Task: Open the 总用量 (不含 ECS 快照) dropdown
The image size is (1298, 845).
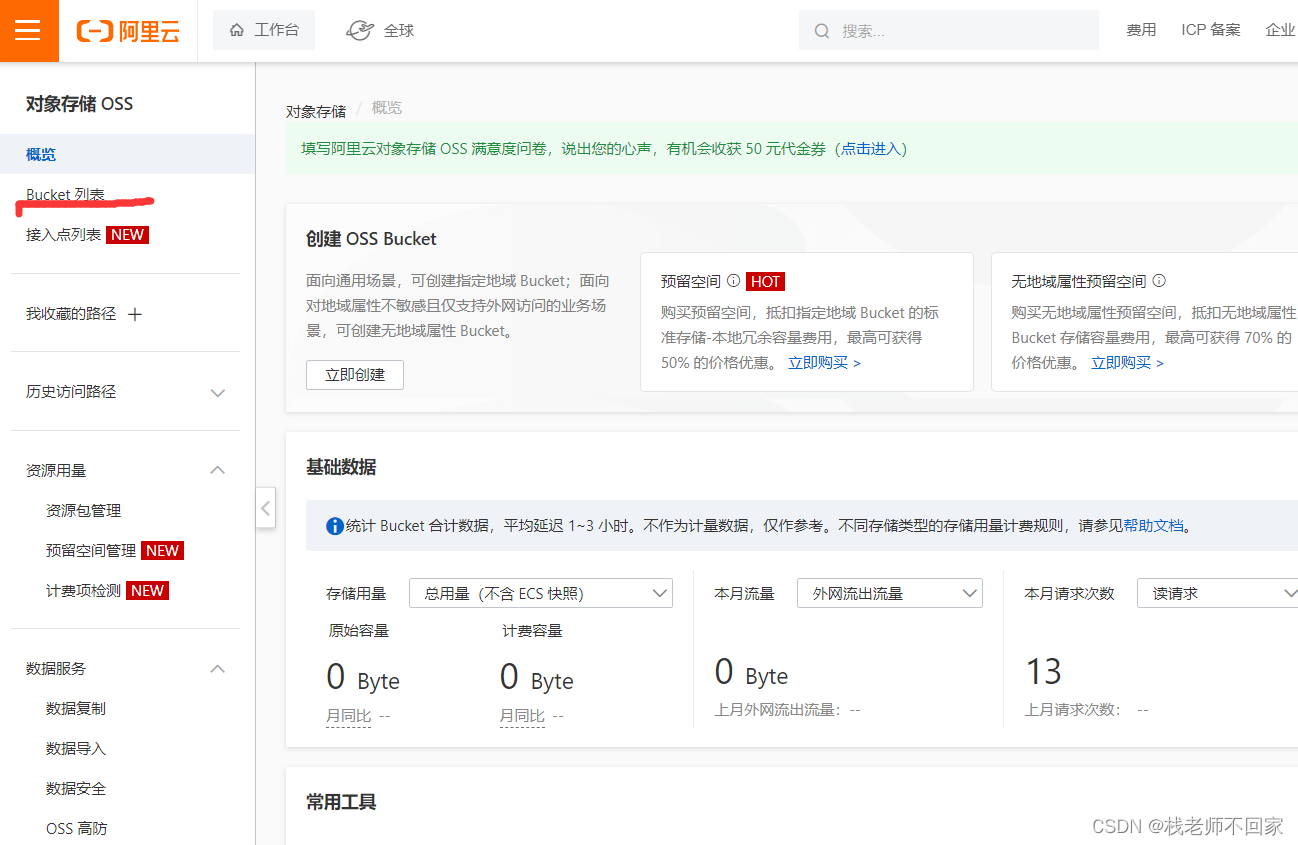Action: 541,593
